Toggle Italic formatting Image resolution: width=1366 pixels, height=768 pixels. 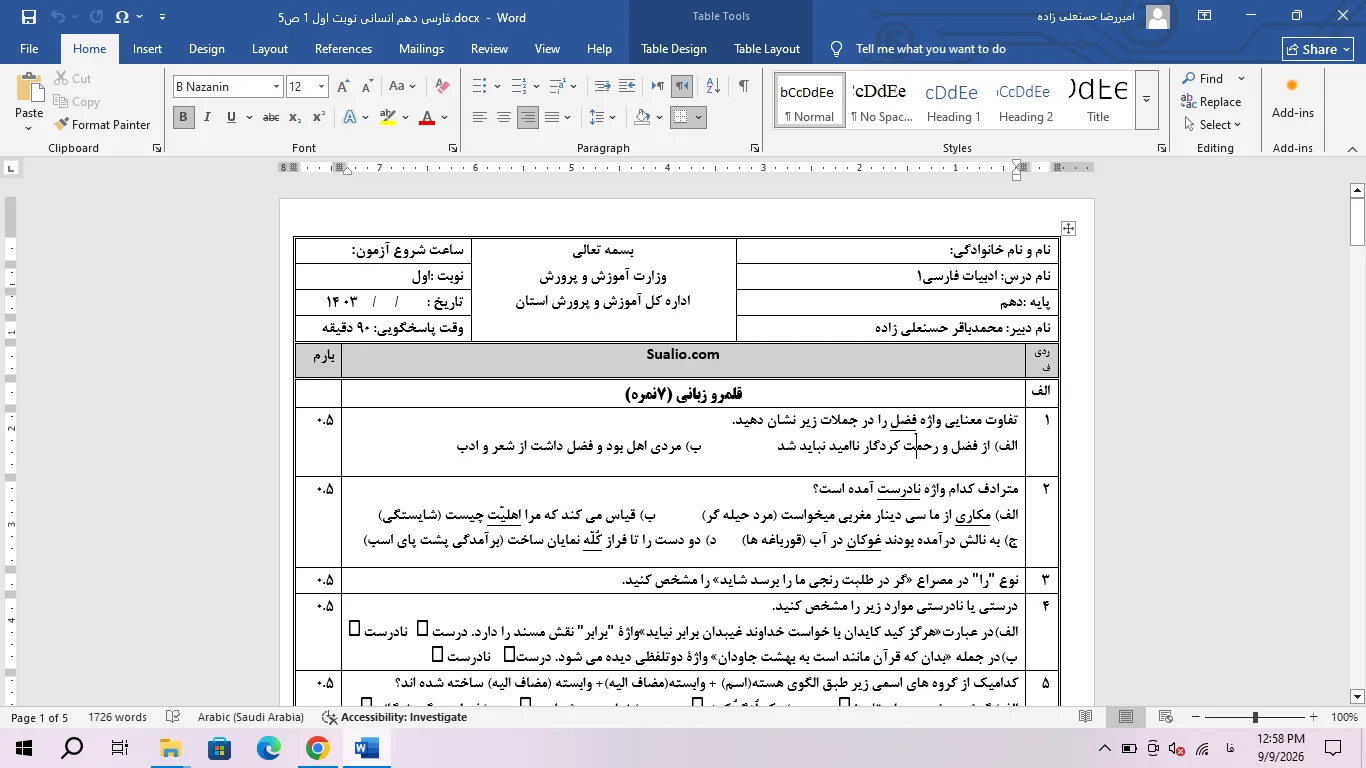207,117
